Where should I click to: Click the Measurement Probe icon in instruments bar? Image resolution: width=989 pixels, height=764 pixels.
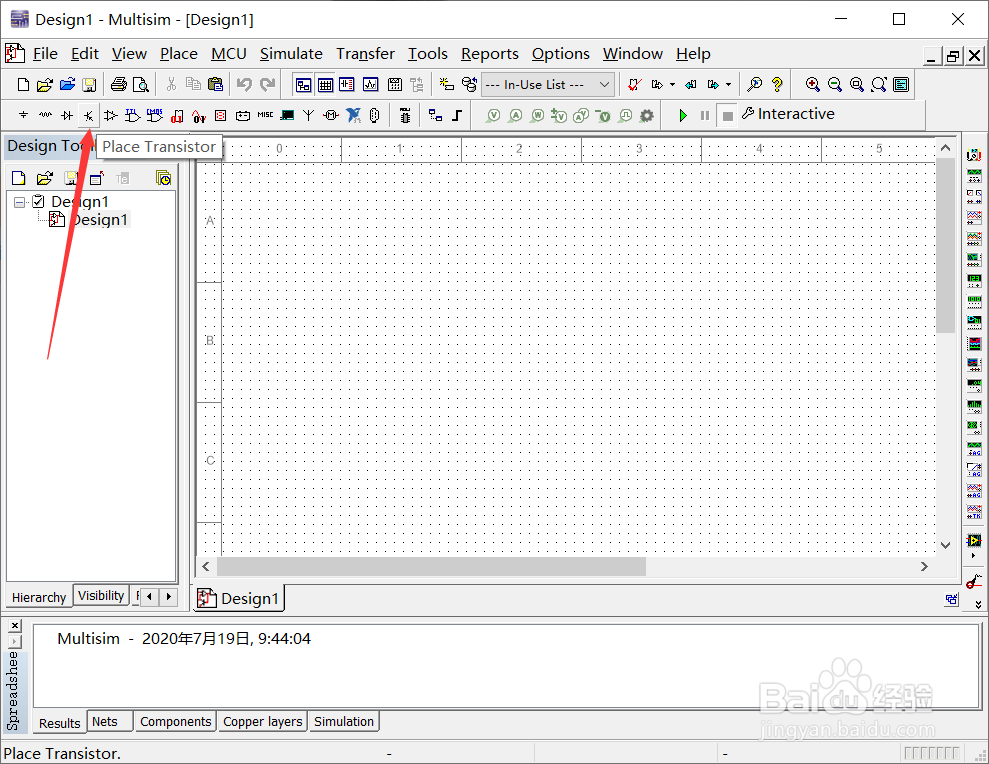pos(974,581)
